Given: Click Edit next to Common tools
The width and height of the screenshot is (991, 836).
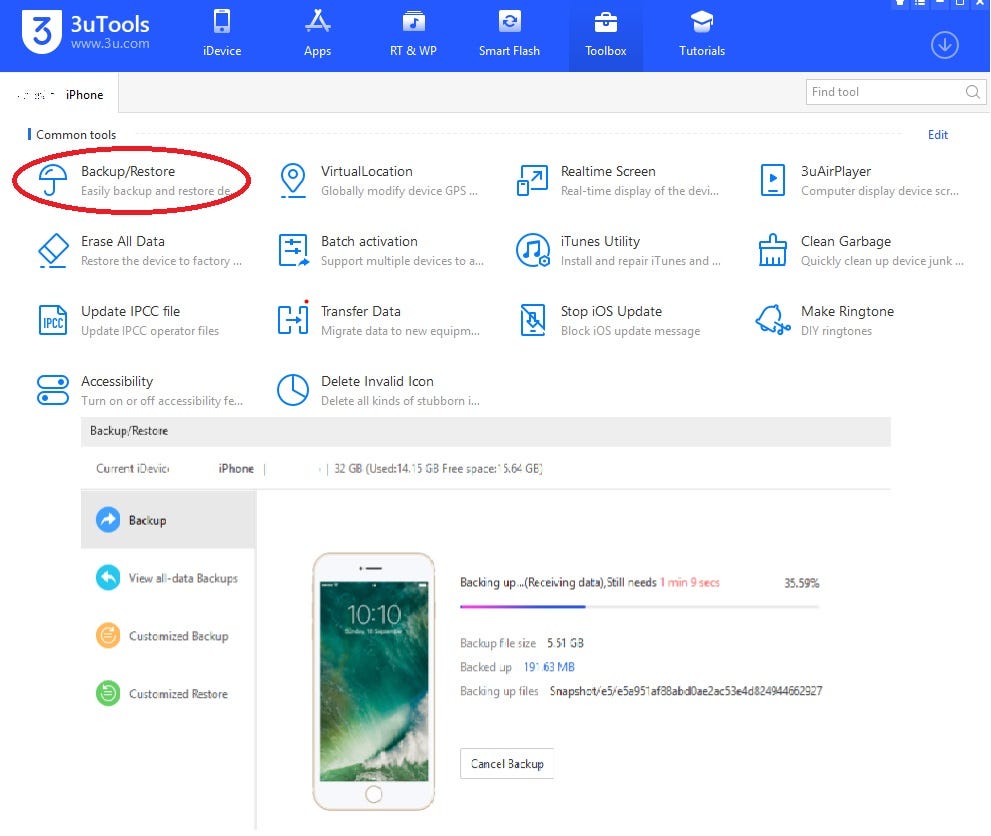Looking at the screenshot, I should pyautogui.click(x=937, y=134).
